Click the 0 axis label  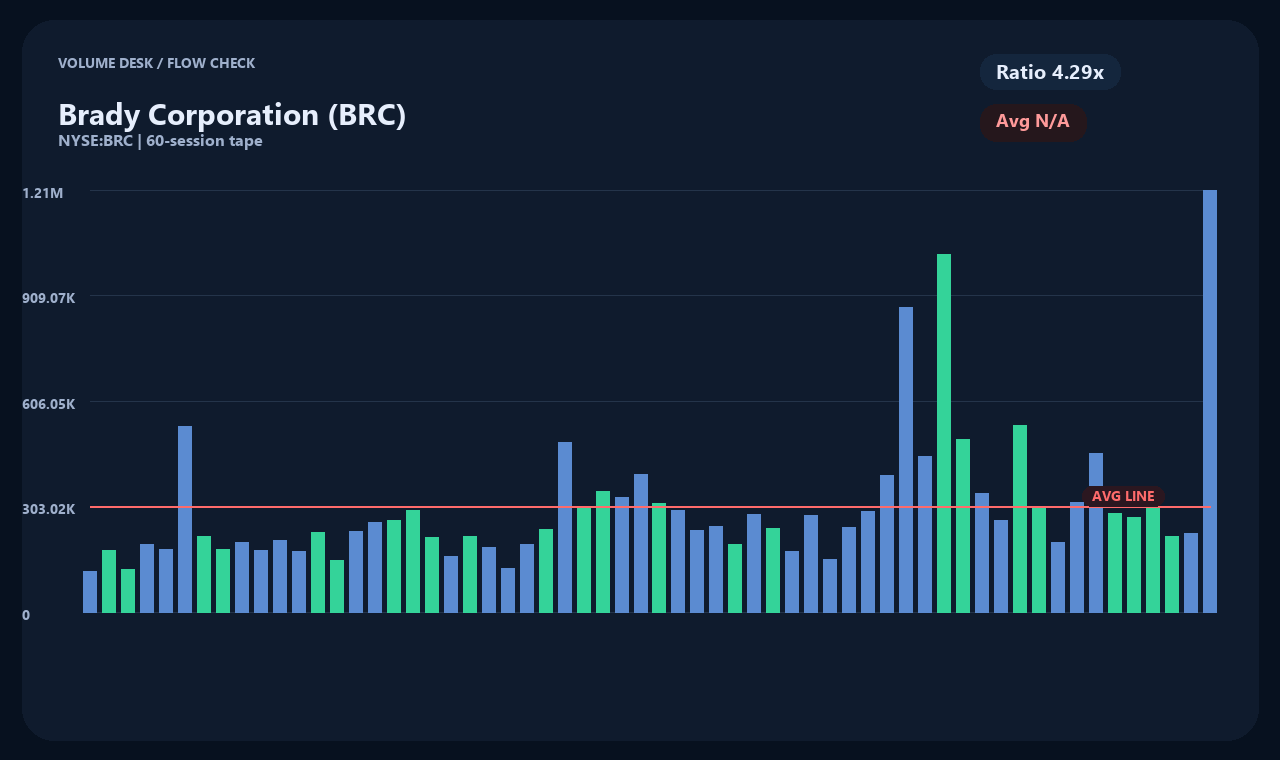(26, 615)
